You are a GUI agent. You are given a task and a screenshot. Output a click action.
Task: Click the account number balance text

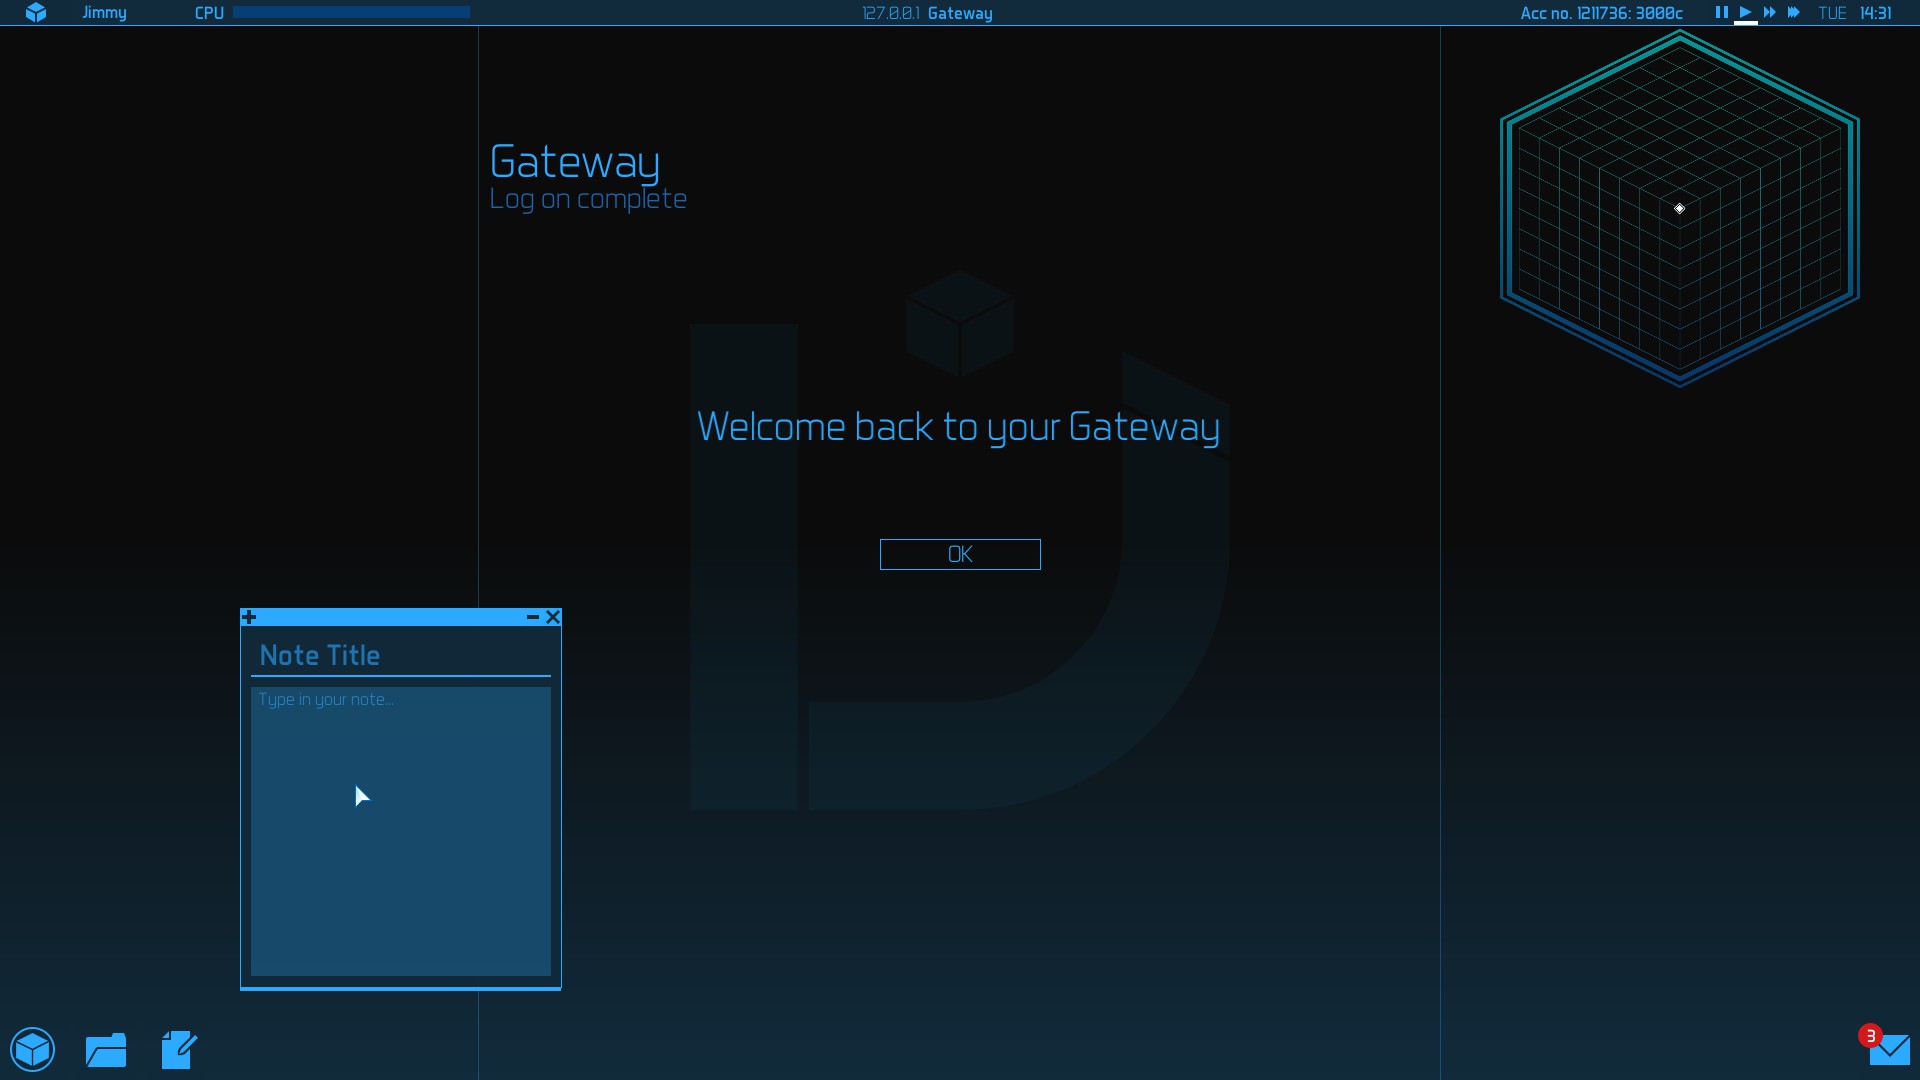click(x=1601, y=13)
